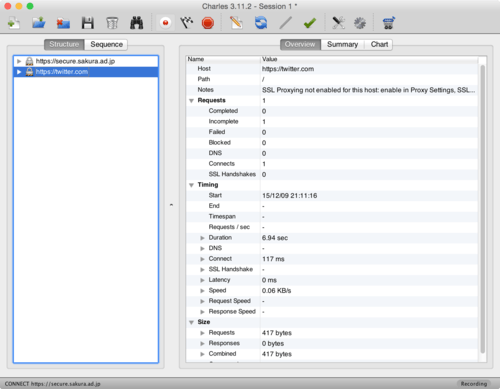Image resolution: width=500 pixels, height=389 pixels.
Task: Collapse the Requests section triangle
Action: tap(191, 101)
